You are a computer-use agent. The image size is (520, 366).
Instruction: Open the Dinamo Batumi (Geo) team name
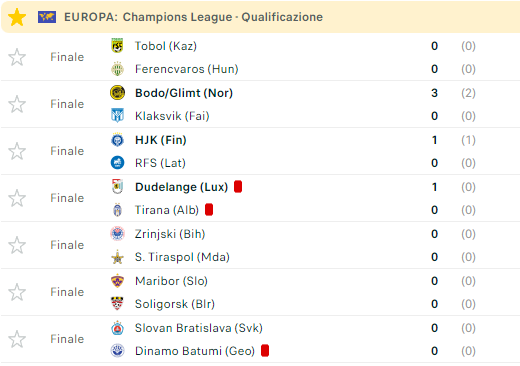click(195, 351)
